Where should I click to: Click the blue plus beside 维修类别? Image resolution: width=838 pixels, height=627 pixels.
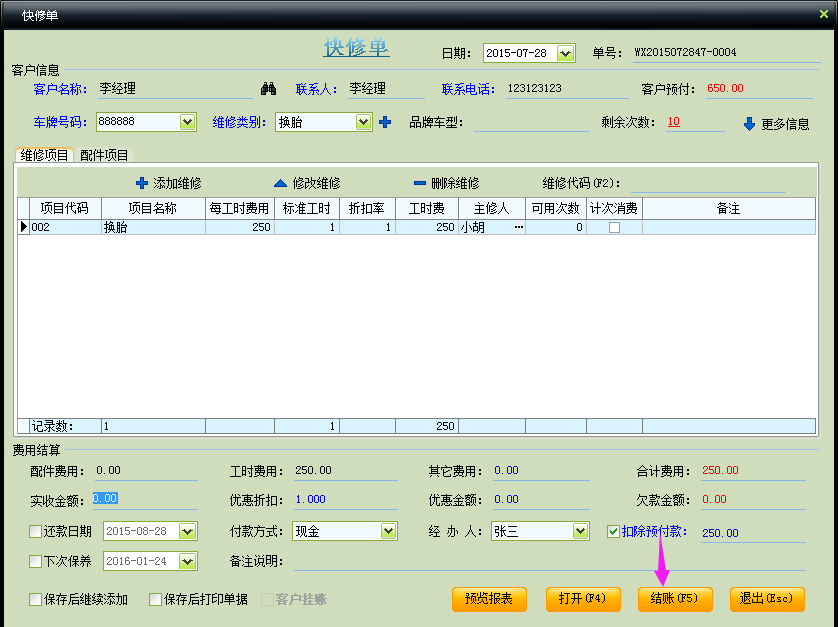[x=385, y=122]
